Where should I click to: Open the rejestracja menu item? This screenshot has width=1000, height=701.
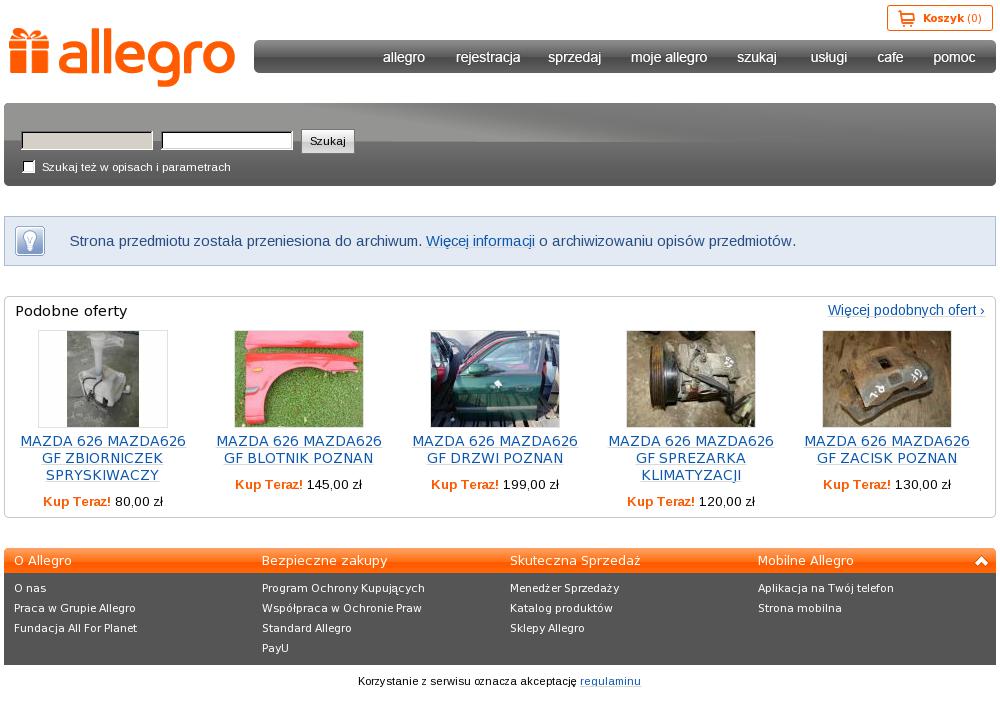click(488, 57)
